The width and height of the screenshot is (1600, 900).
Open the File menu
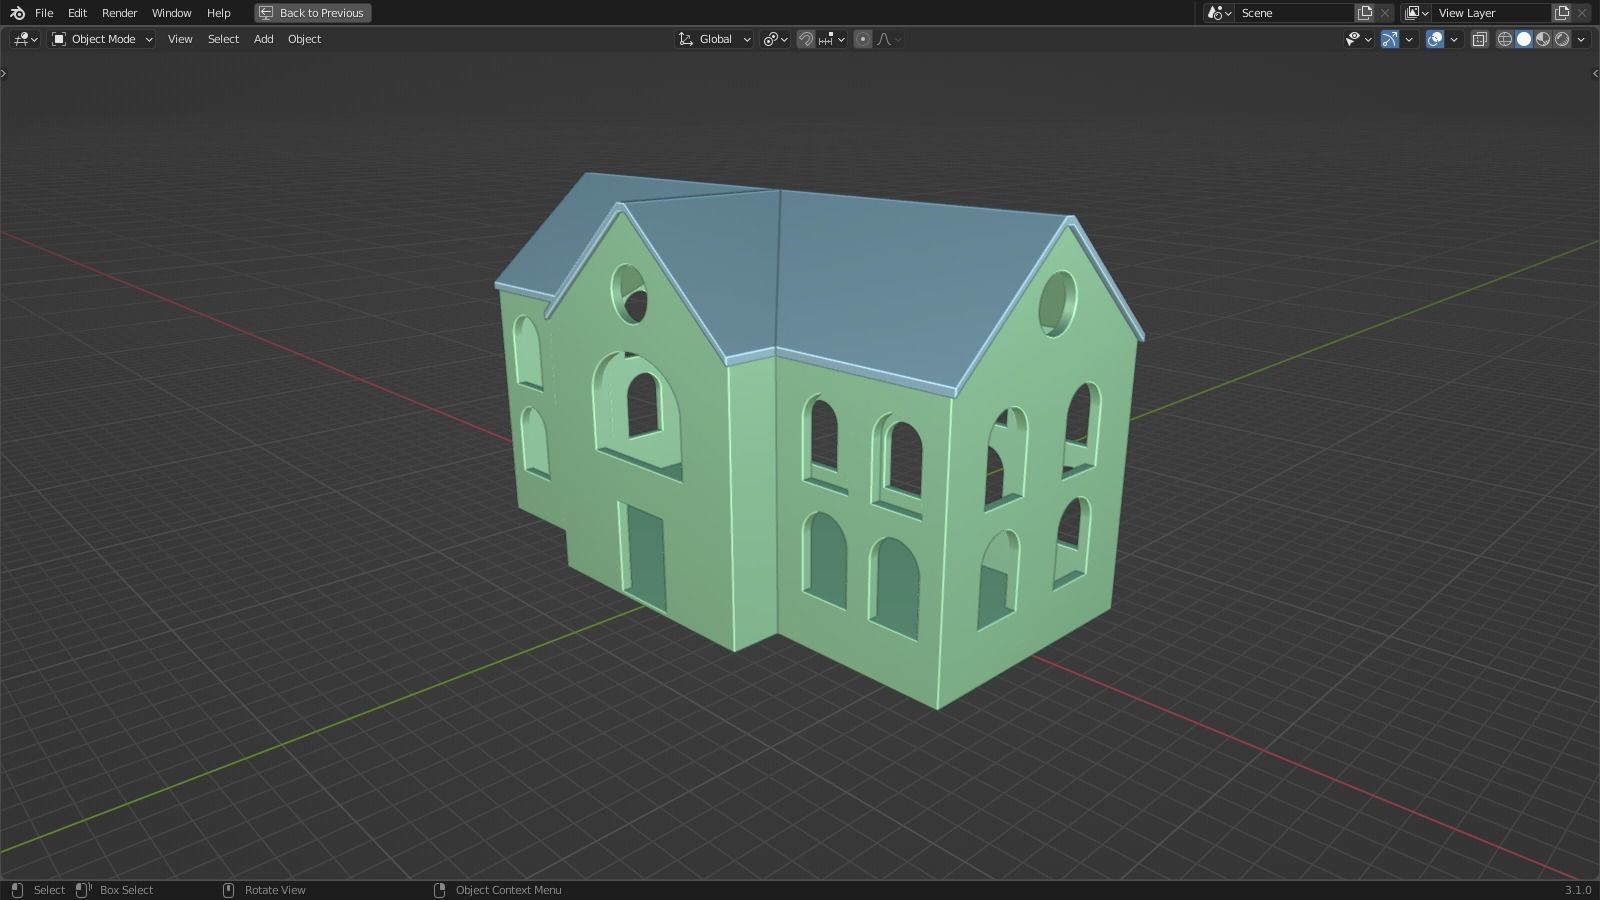coord(44,13)
